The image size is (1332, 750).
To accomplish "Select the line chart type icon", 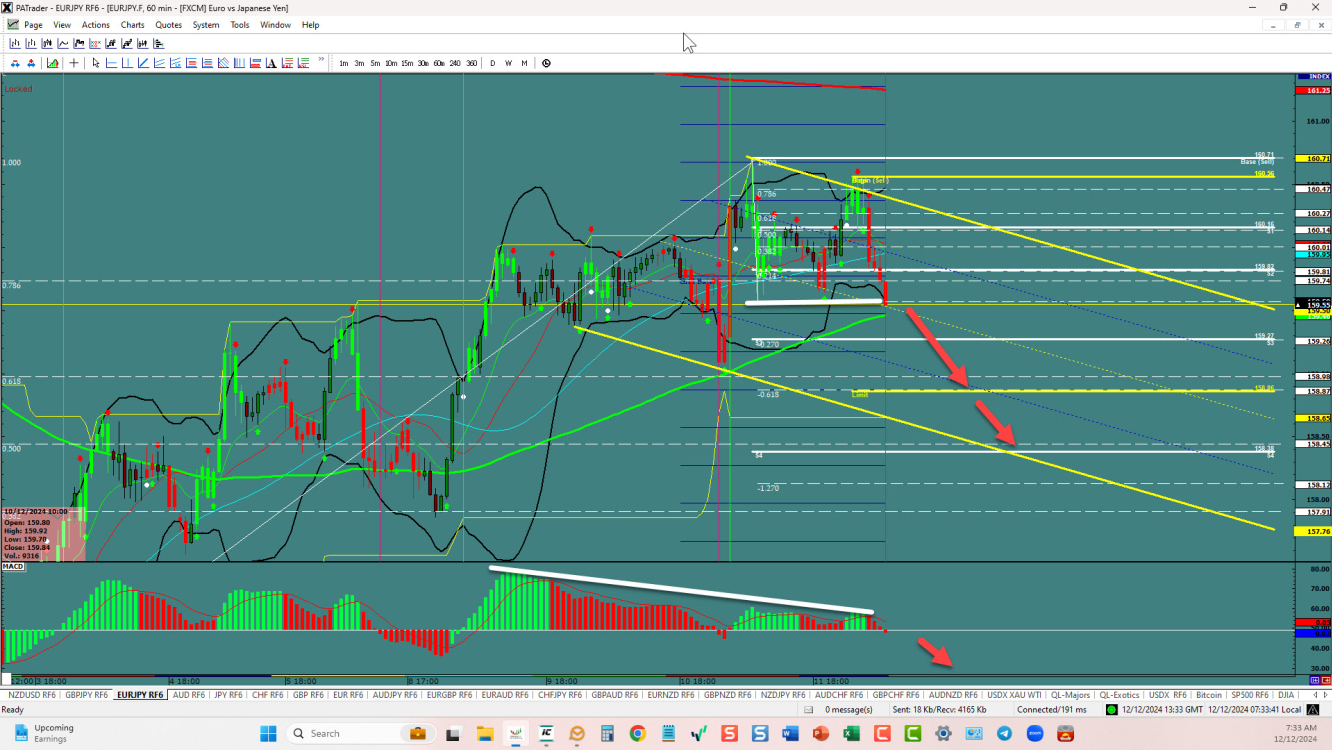I will tap(63, 43).
